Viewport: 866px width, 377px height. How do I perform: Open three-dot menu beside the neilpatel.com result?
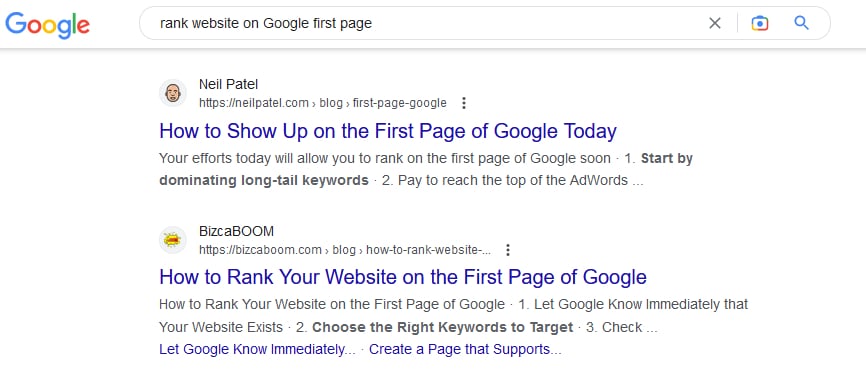click(x=464, y=103)
